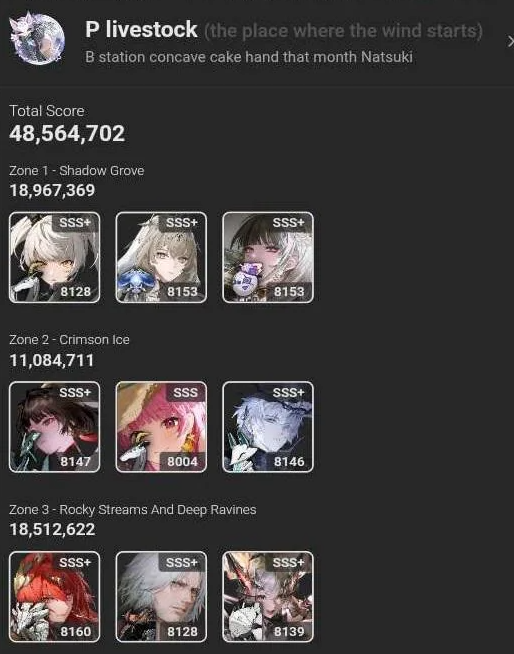Click the SSS rank badge on pink-haired character
This screenshot has width=514, height=654.
tap(185, 392)
